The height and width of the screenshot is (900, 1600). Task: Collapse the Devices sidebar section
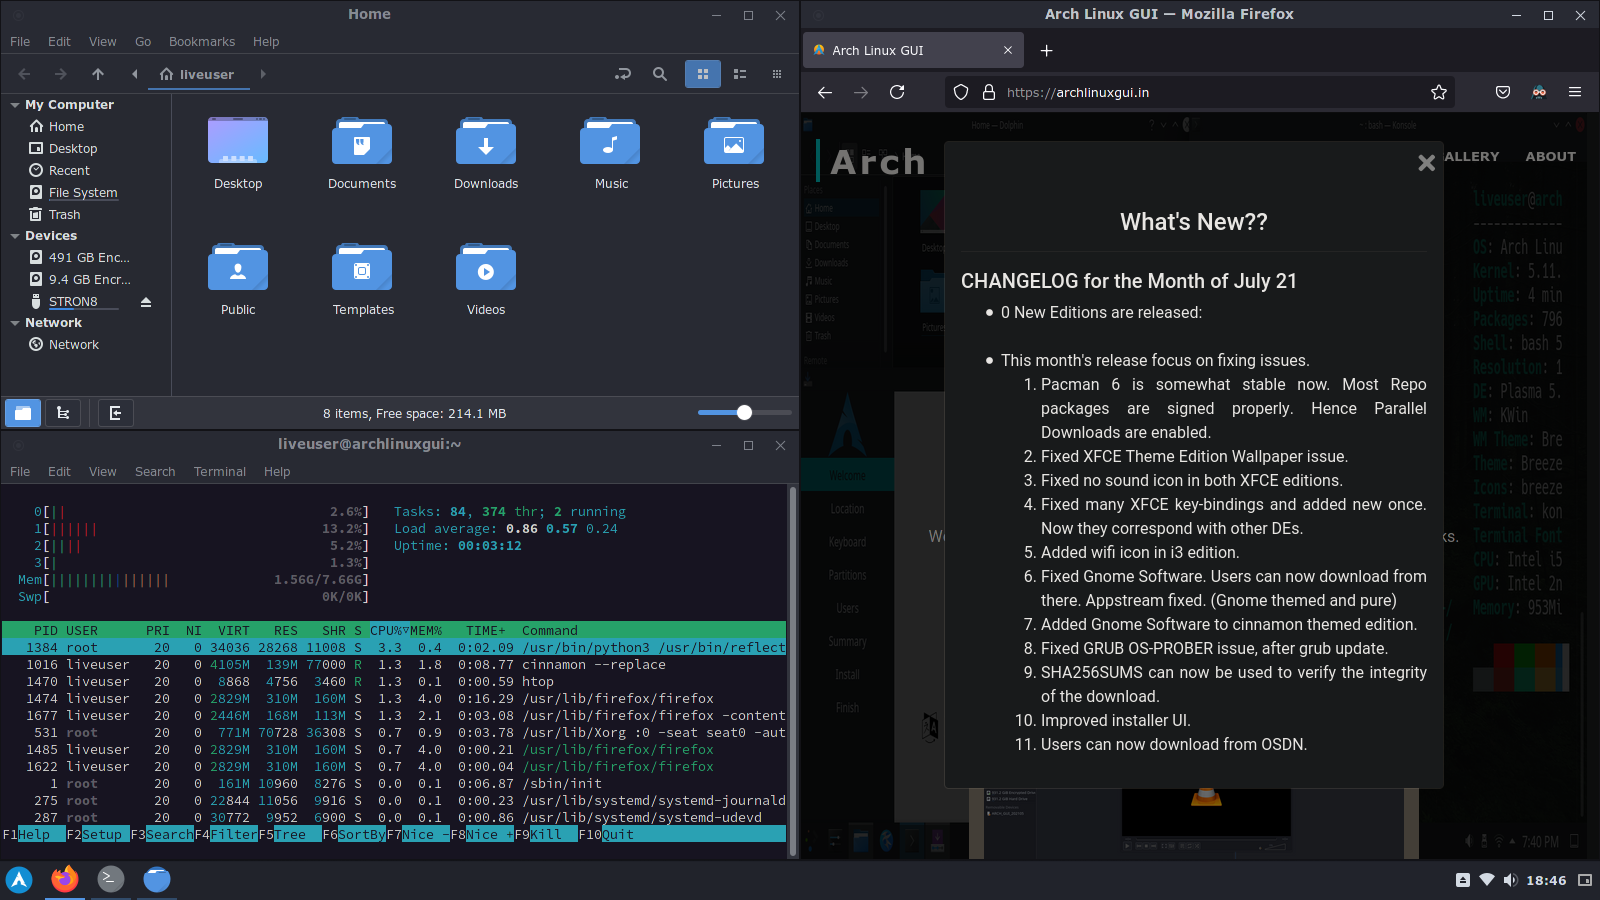[x=15, y=236]
